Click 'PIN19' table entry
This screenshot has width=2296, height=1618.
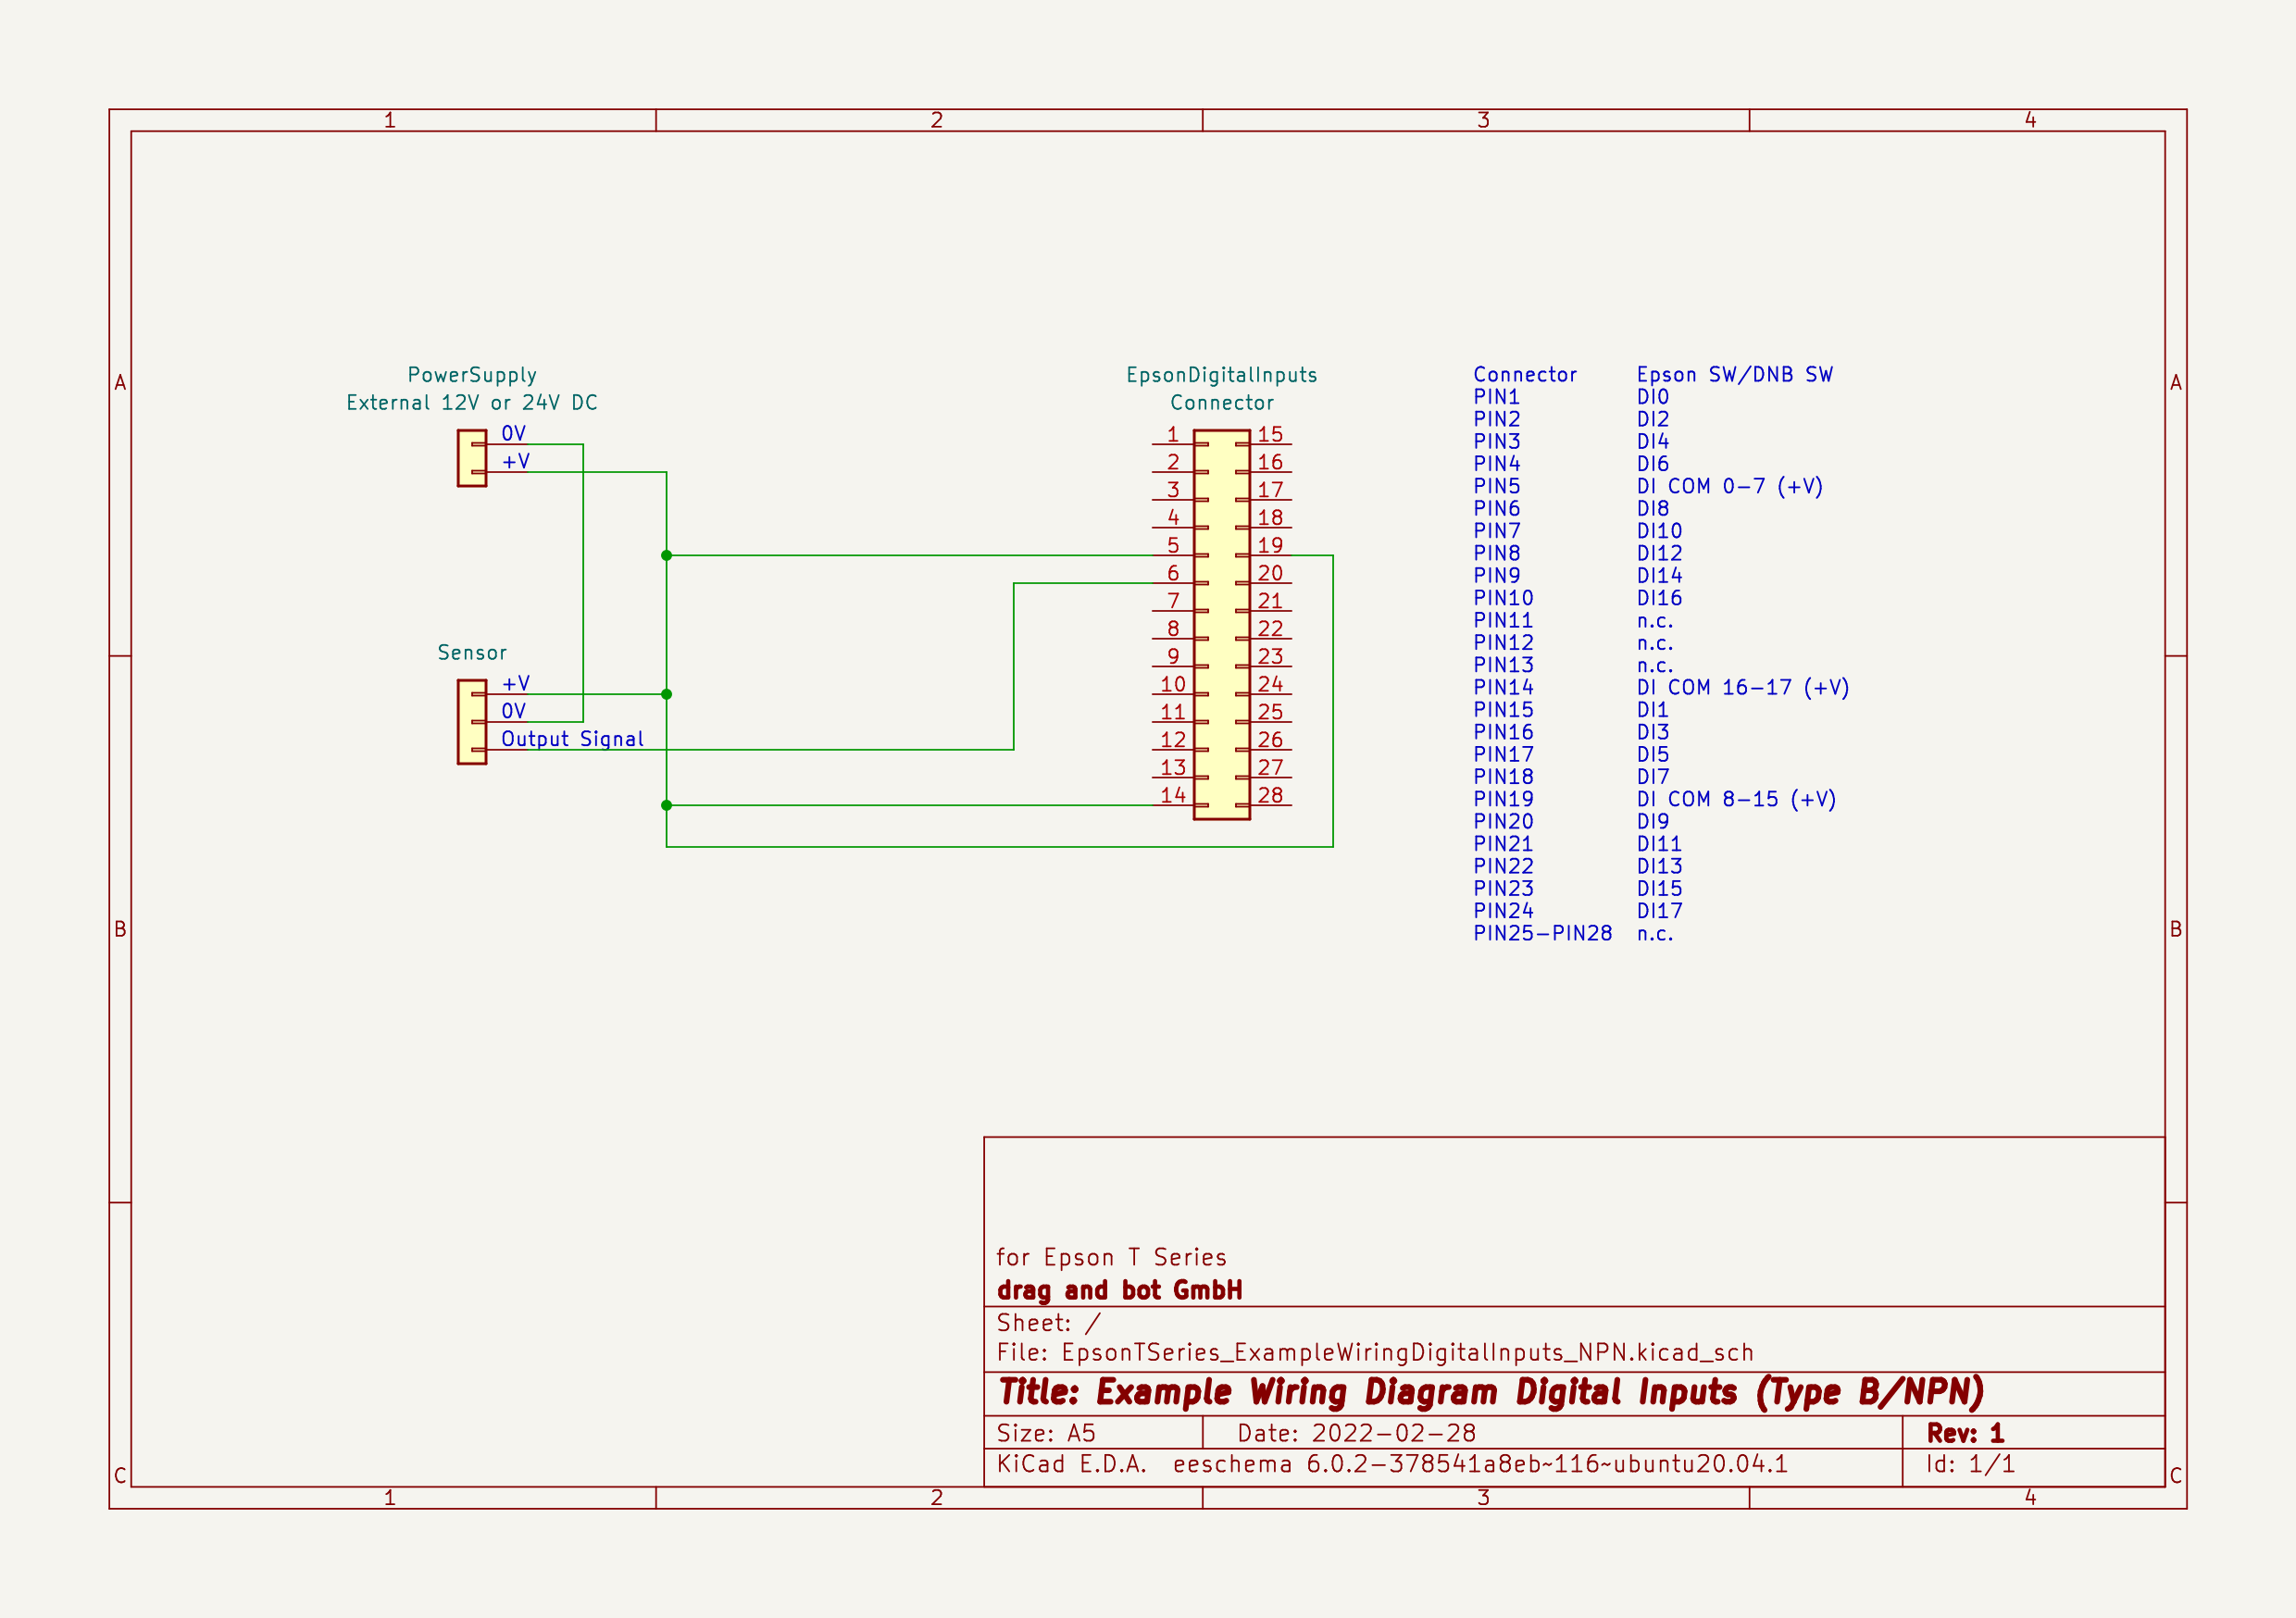point(1503,799)
